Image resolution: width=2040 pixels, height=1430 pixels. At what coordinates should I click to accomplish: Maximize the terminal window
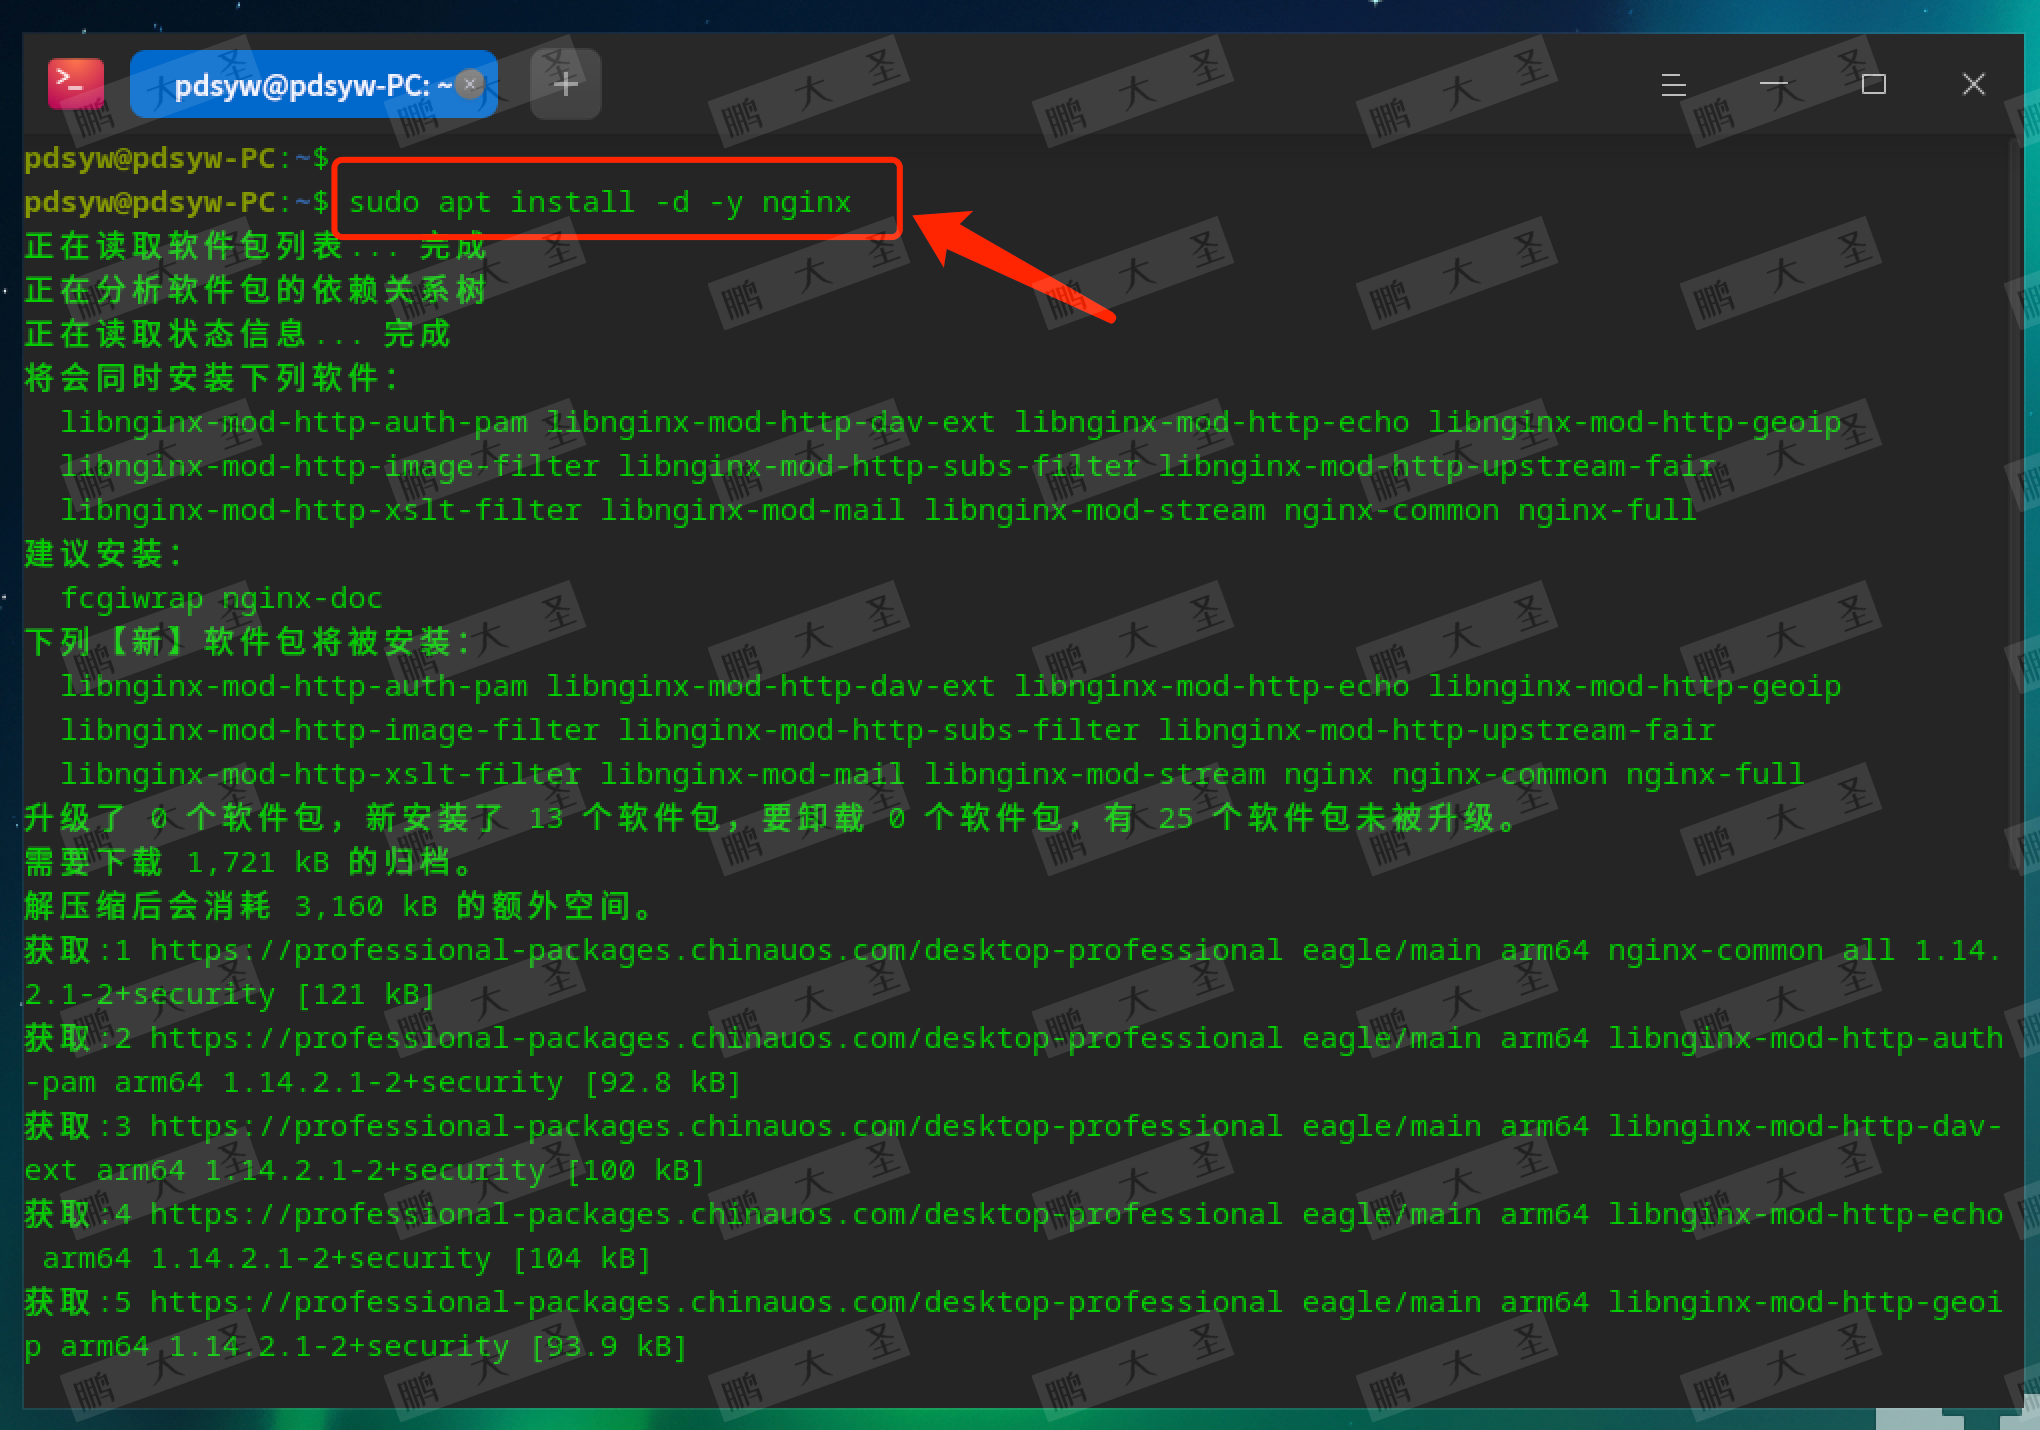pyautogui.click(x=1873, y=85)
